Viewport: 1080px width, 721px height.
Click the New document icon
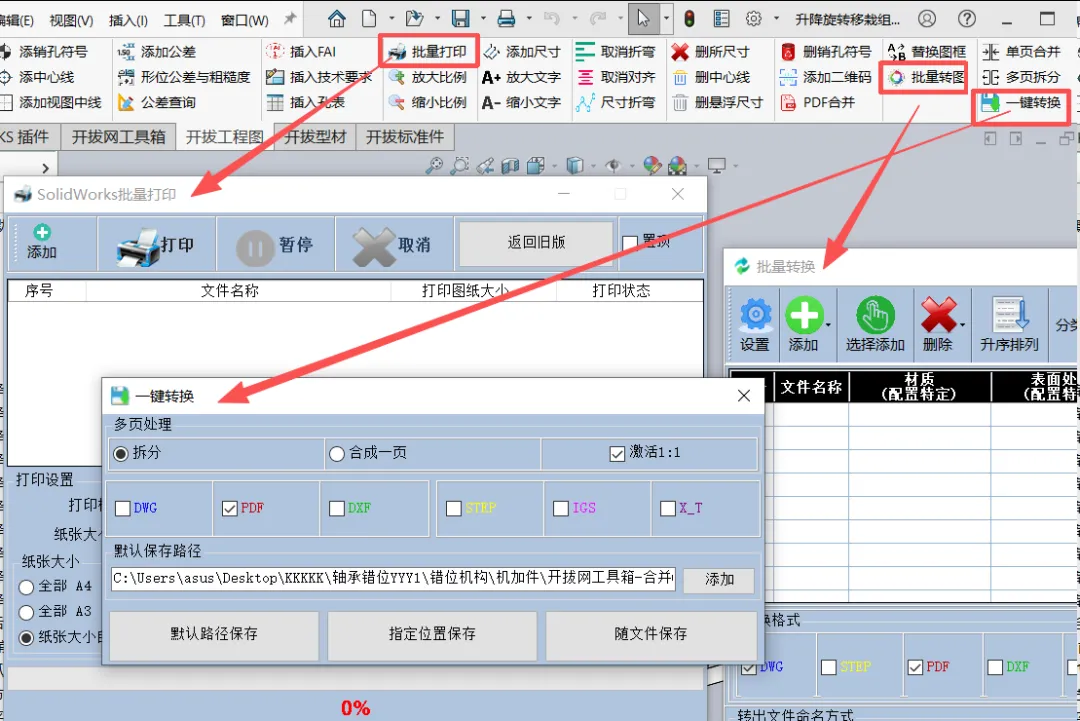[369, 19]
